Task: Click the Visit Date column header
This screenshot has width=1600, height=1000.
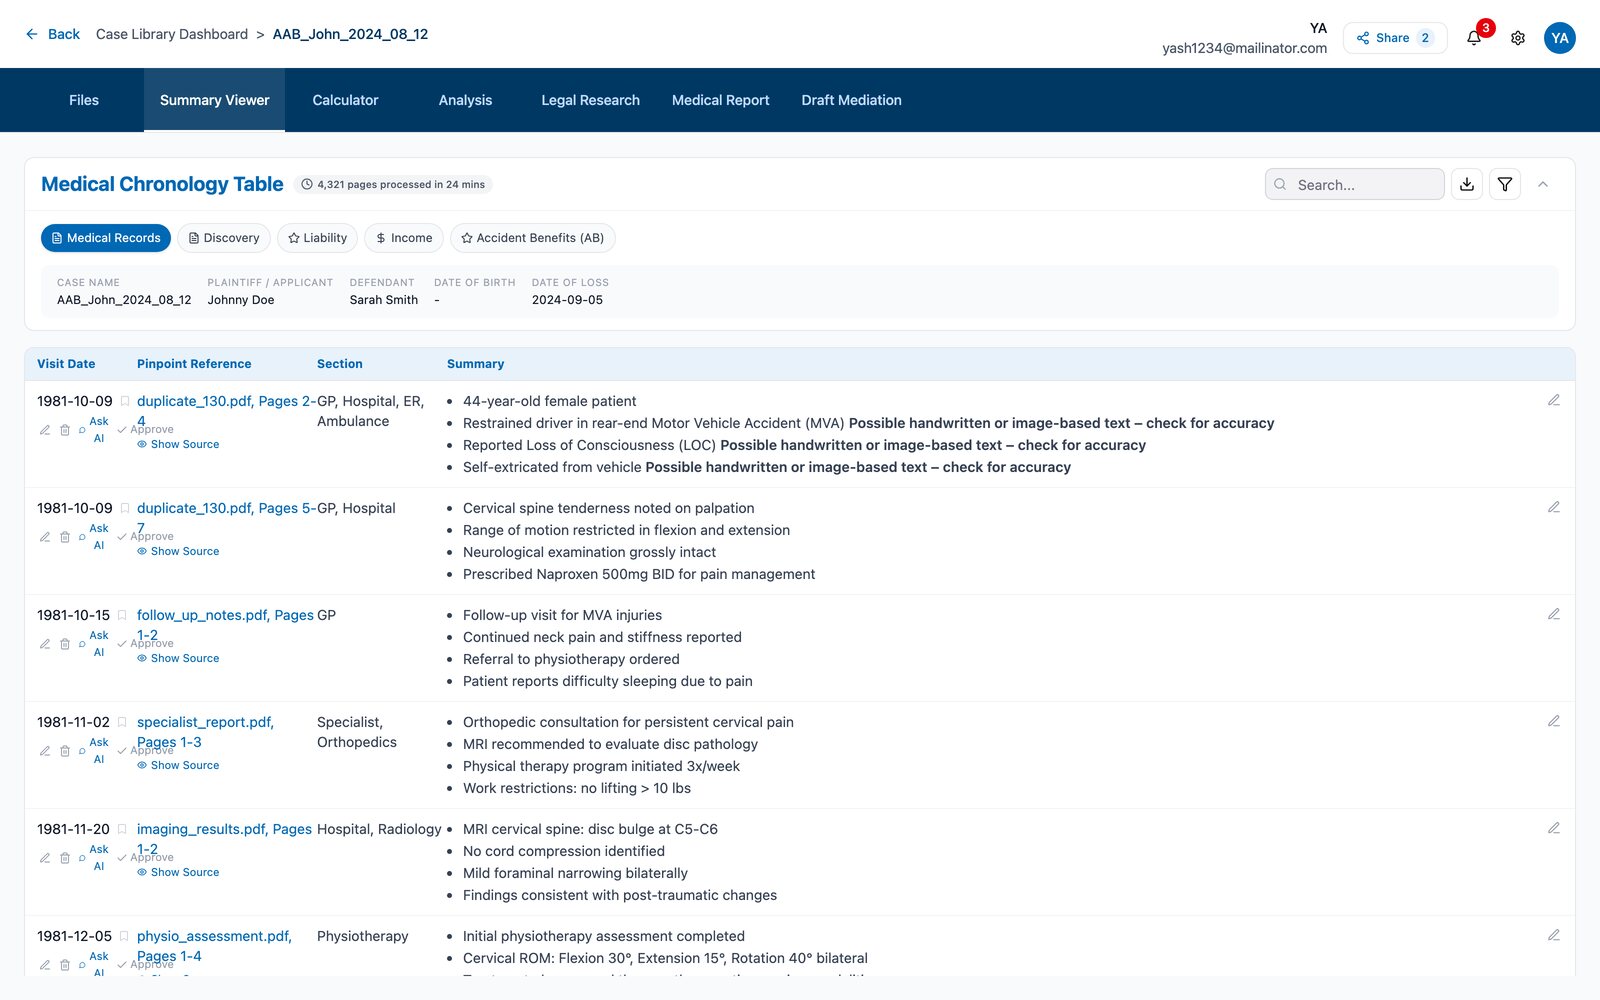Action: point(66,364)
